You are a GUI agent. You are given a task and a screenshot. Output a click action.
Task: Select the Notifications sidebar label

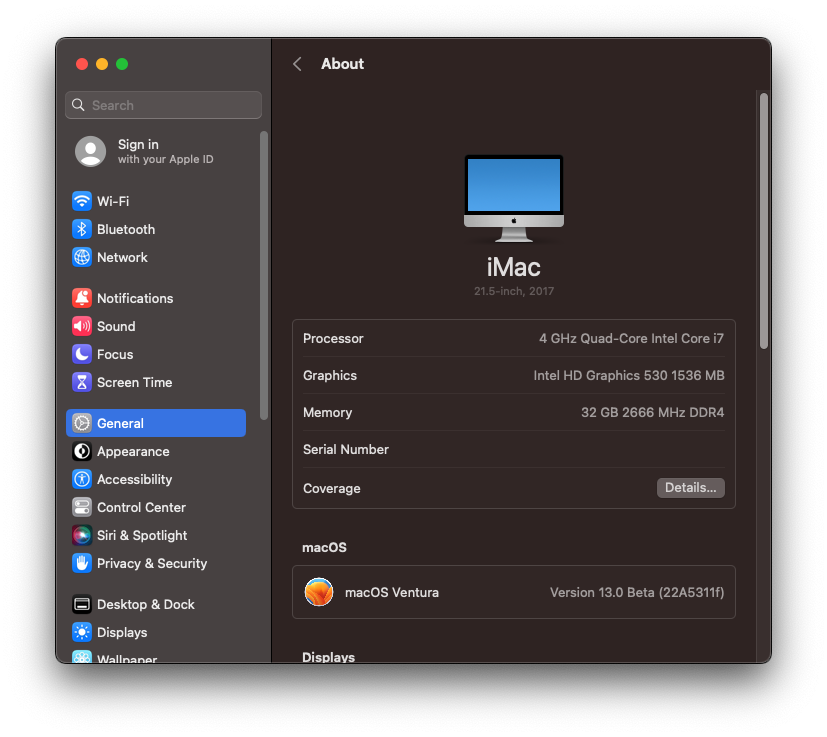(x=135, y=298)
